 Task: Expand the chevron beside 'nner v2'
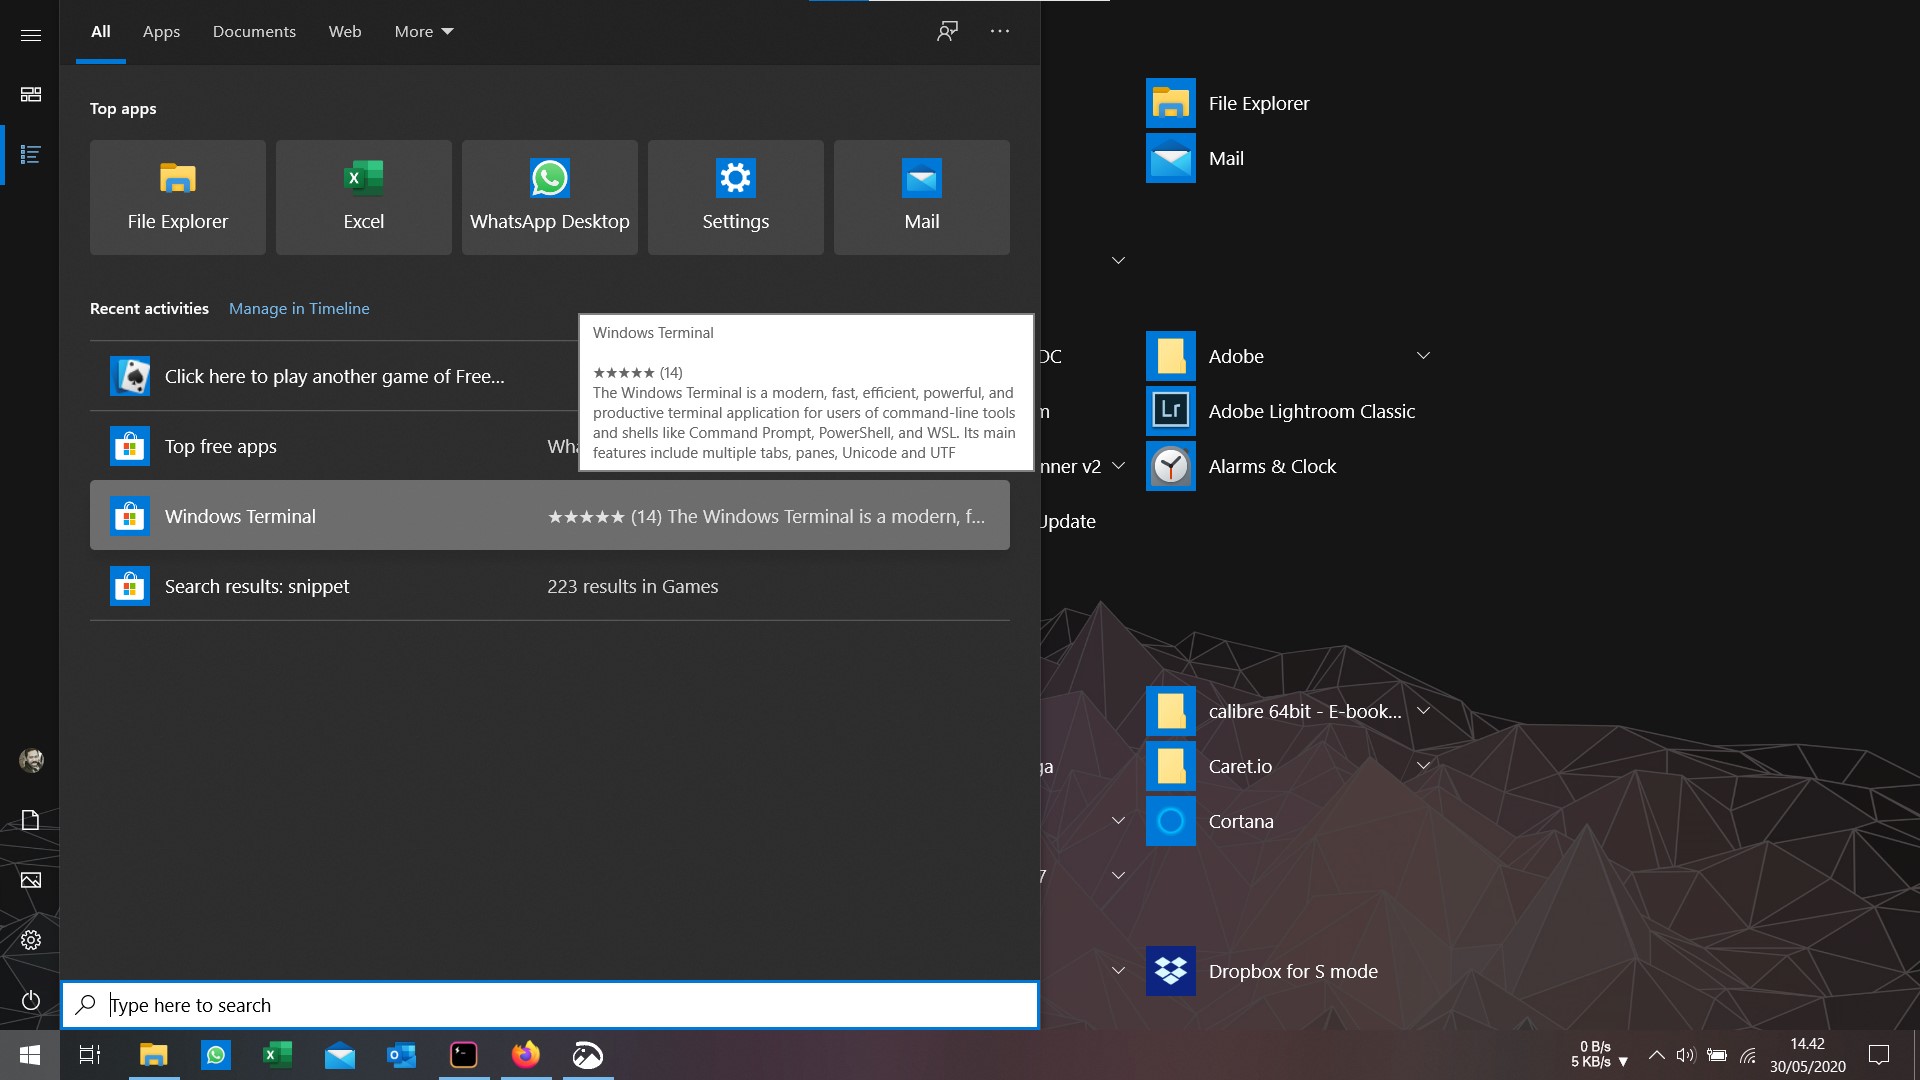tap(1119, 466)
